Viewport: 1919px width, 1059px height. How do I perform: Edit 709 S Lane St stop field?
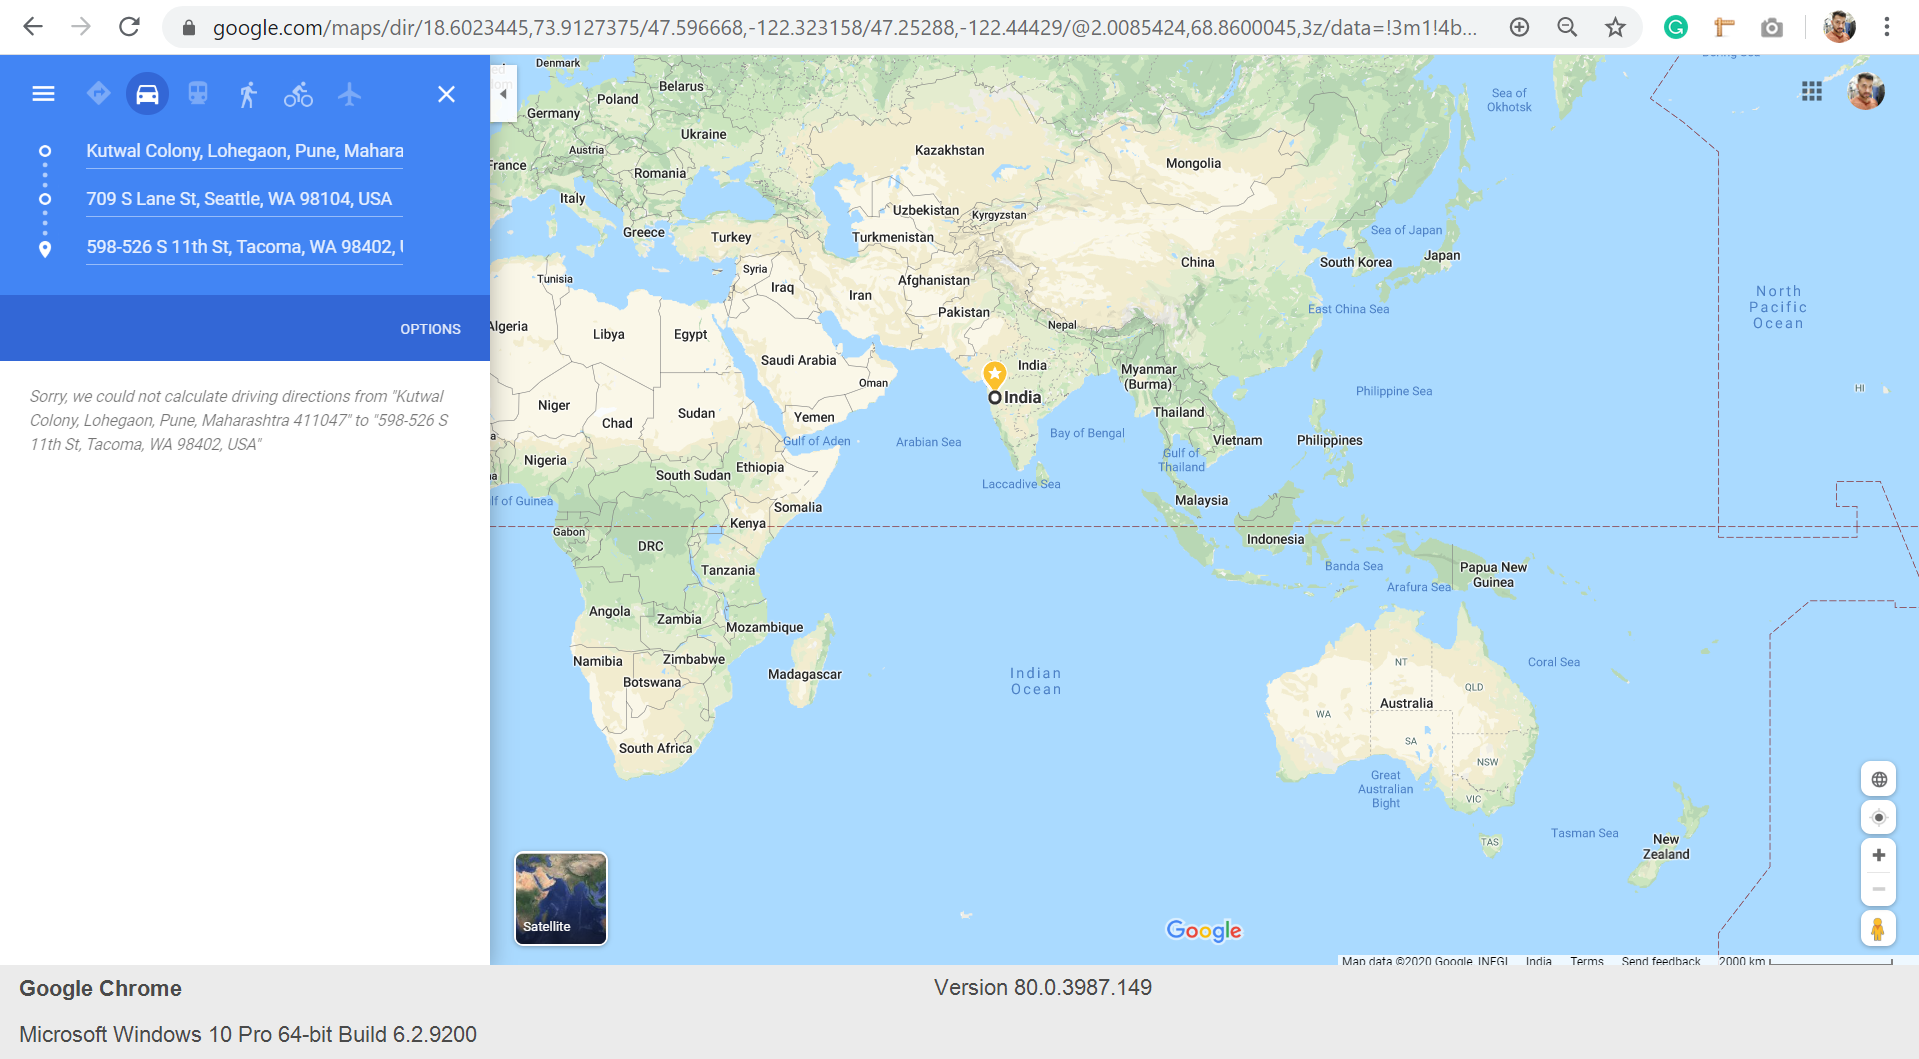[x=244, y=199]
